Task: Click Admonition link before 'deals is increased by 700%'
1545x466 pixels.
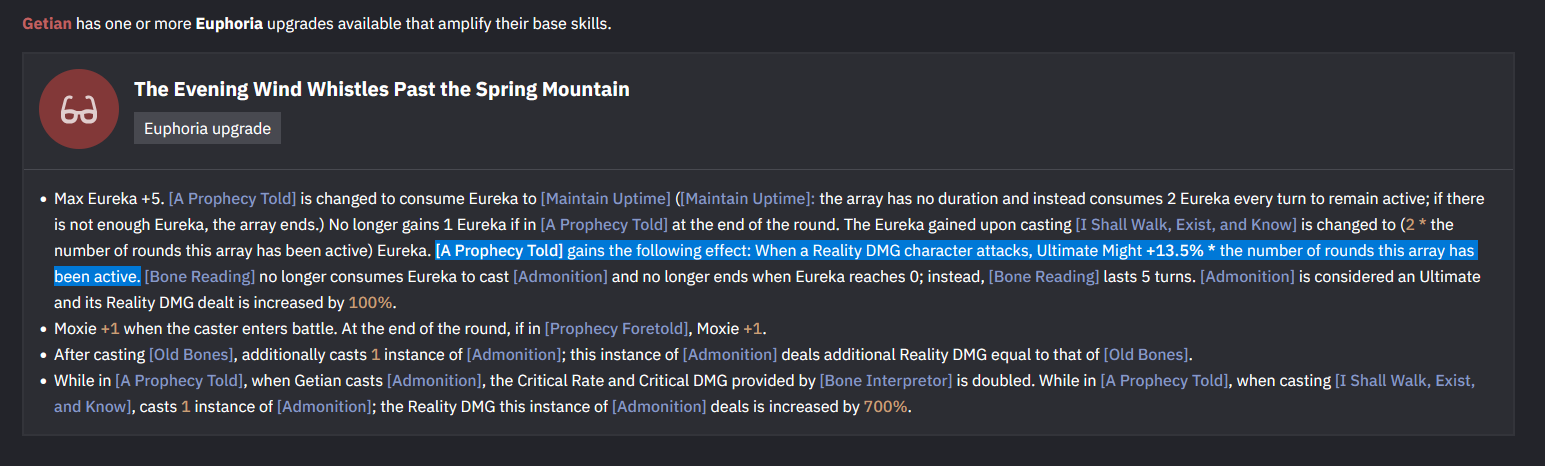Action: click(659, 406)
